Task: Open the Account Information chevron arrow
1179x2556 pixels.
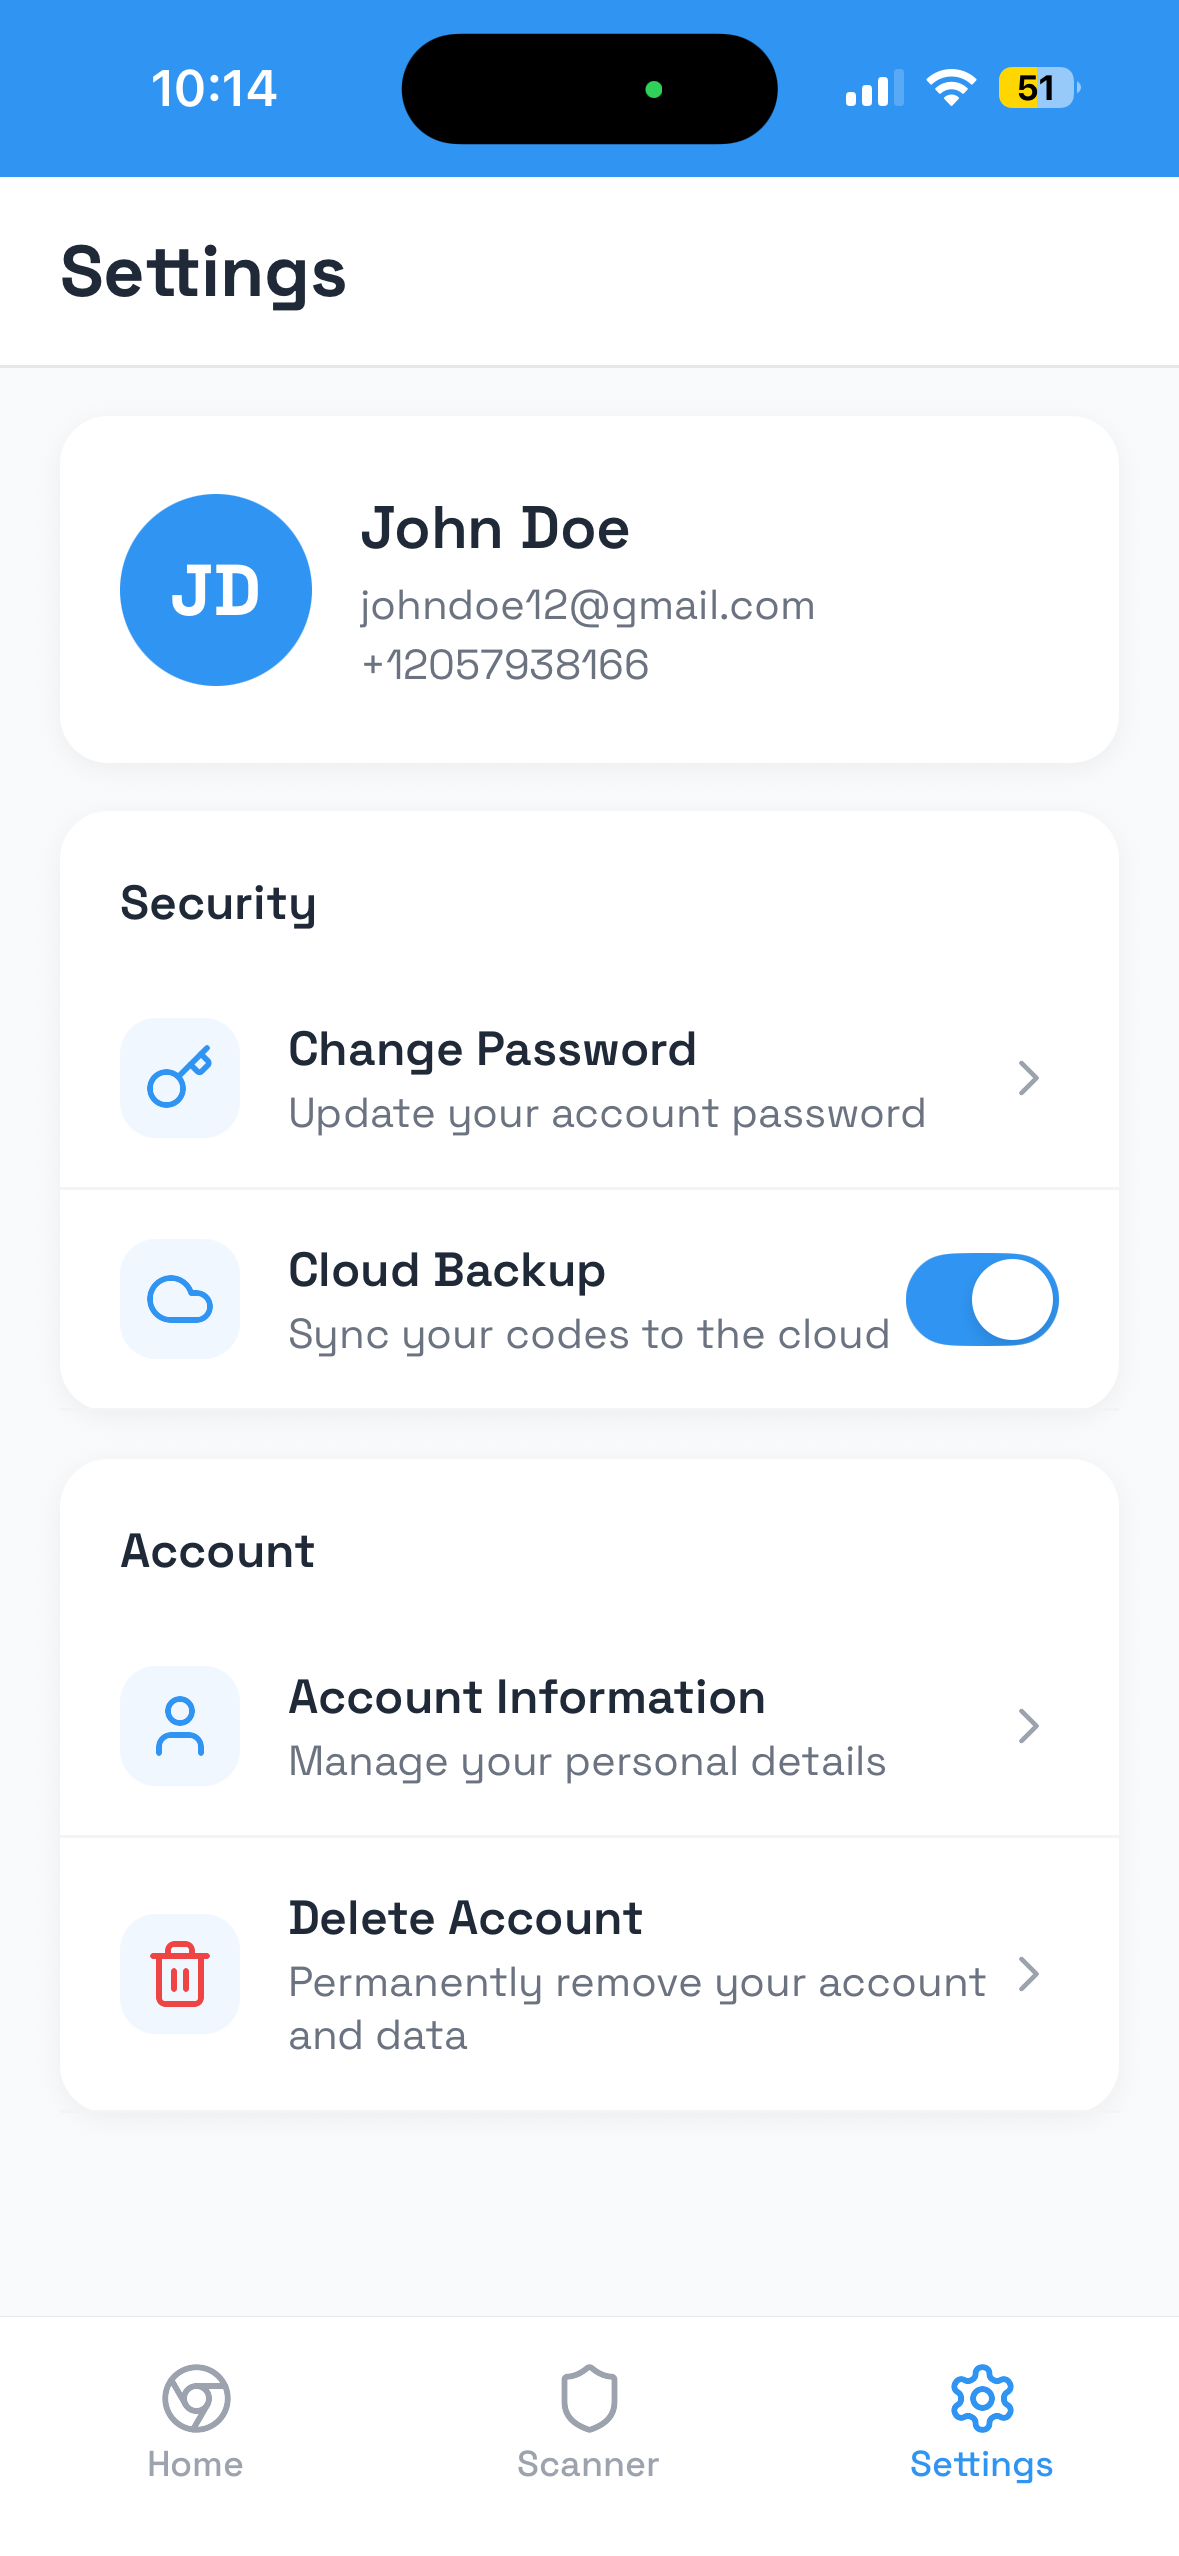Action: click(1028, 1726)
